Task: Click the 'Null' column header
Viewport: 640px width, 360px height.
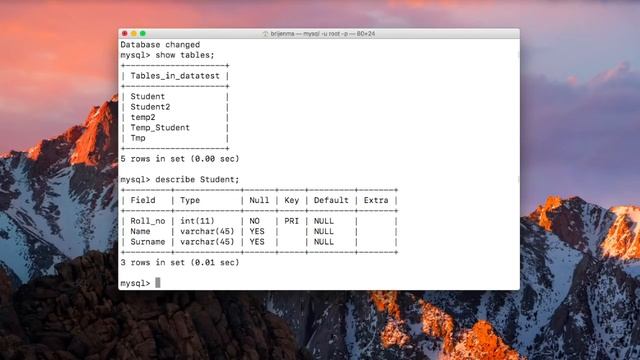Action: pyautogui.click(x=259, y=200)
